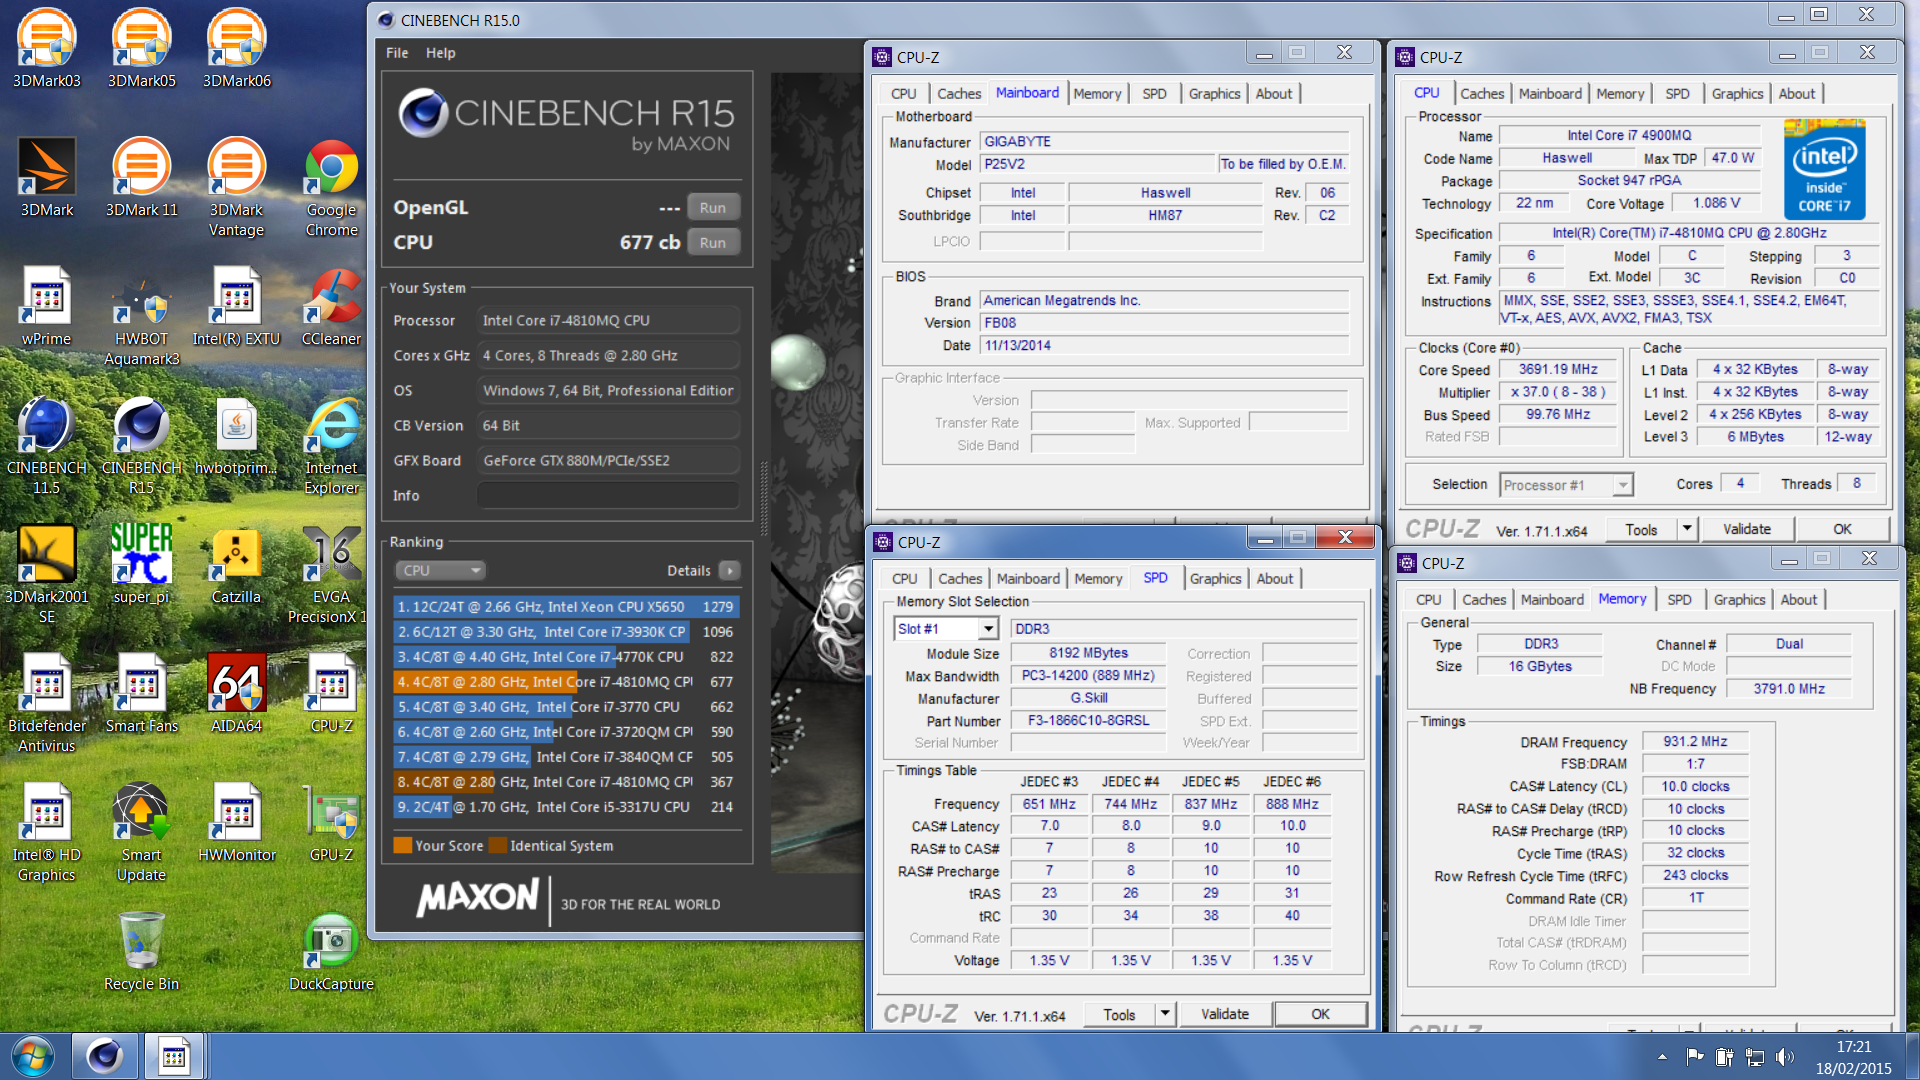This screenshot has height=1080, width=1920.
Task: Open the Google Chrome desktop icon
Action: (331, 188)
